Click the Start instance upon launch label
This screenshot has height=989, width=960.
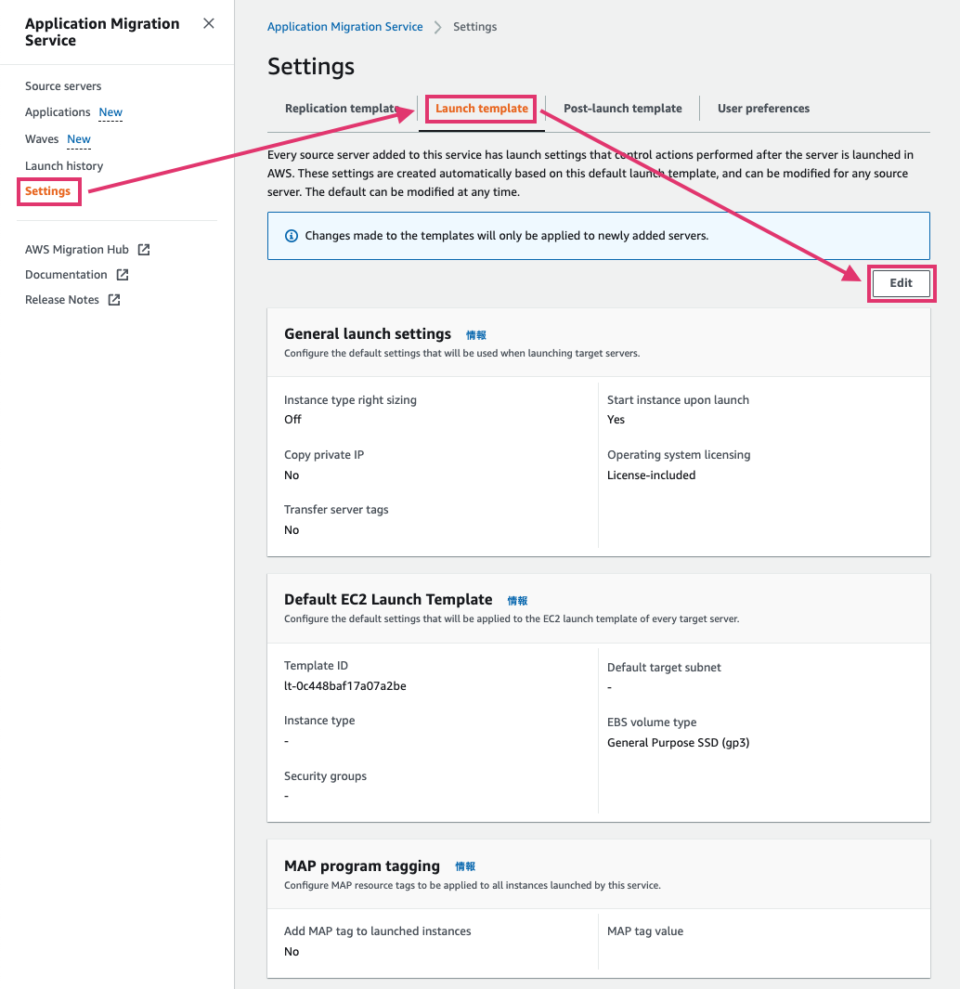point(678,400)
